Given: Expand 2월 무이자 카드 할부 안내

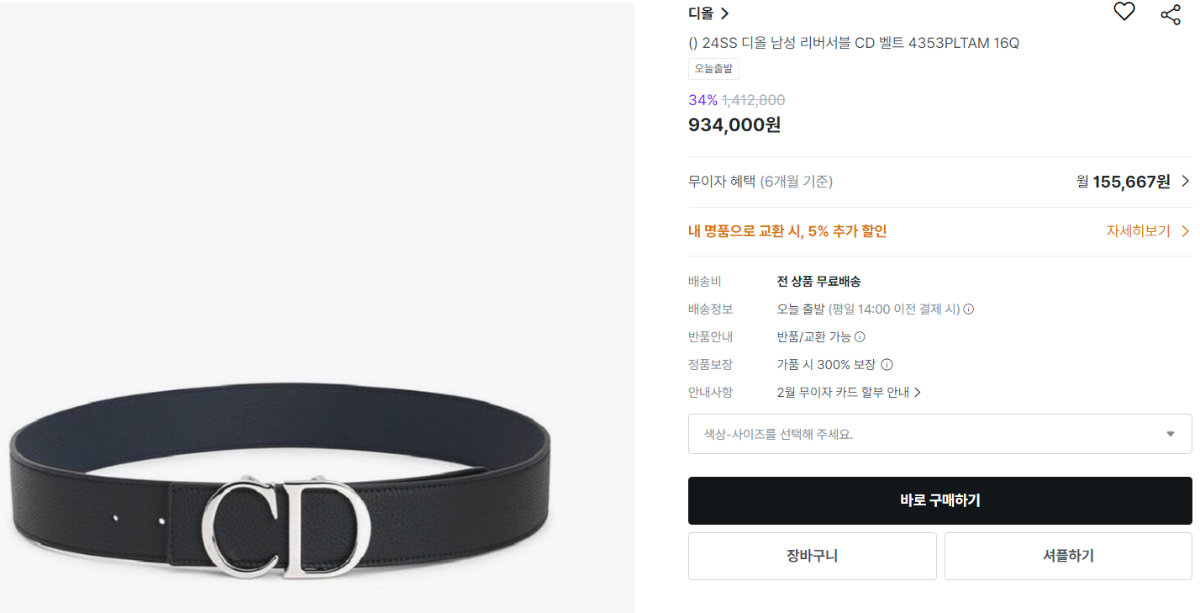Looking at the screenshot, I should (x=849, y=393).
